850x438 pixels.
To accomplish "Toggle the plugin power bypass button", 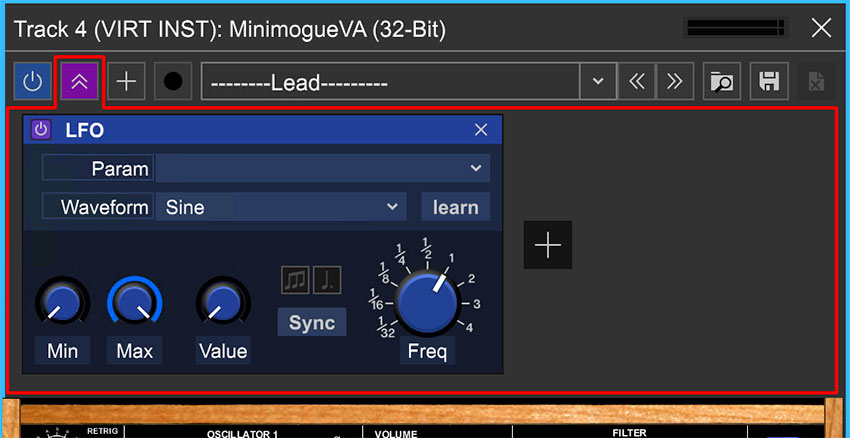I will [33, 81].
